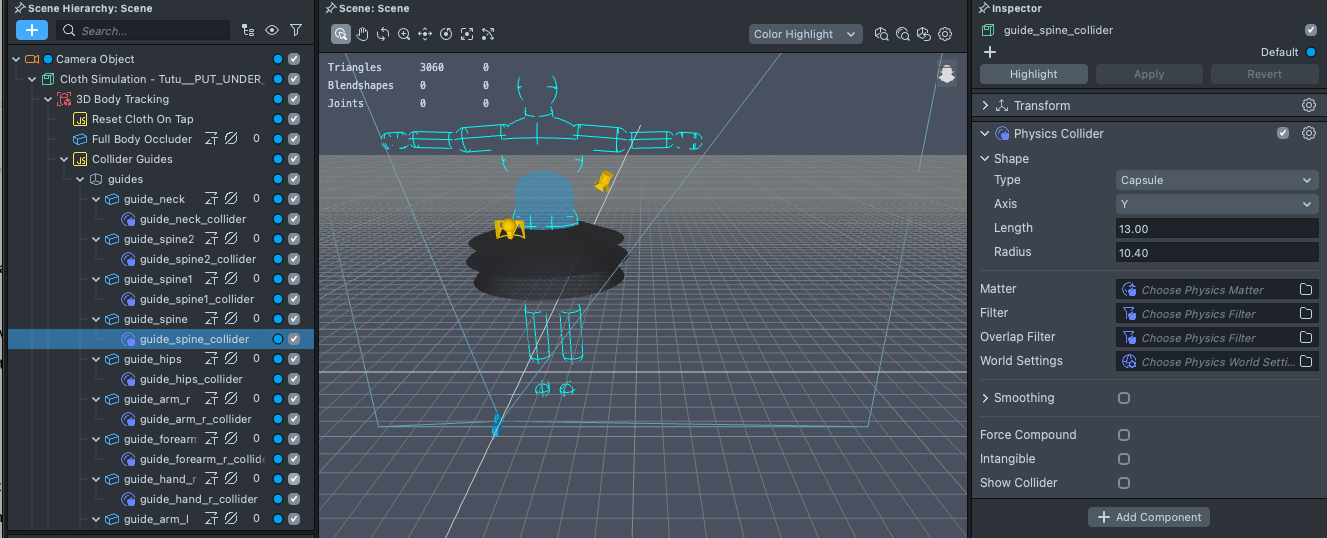Viewport: 1327px width, 538px height.
Task: Select guide_neck_collider in the hierarchy
Action: [x=192, y=219]
